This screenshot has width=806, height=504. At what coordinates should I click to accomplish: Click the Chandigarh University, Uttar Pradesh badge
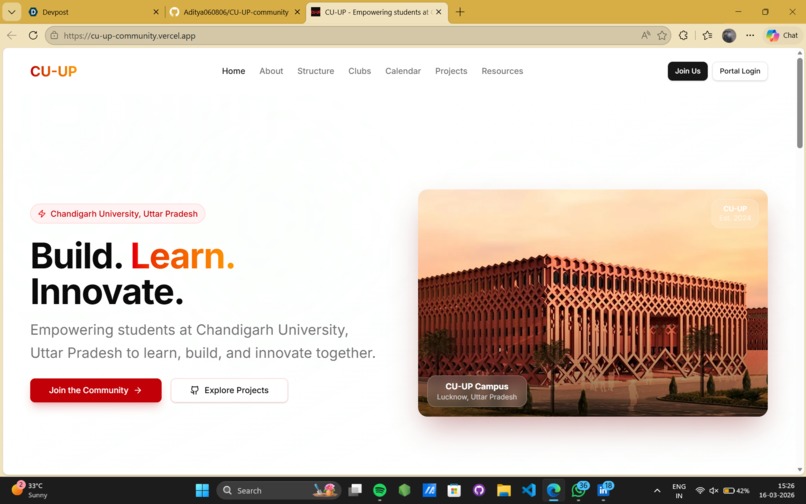coord(118,213)
